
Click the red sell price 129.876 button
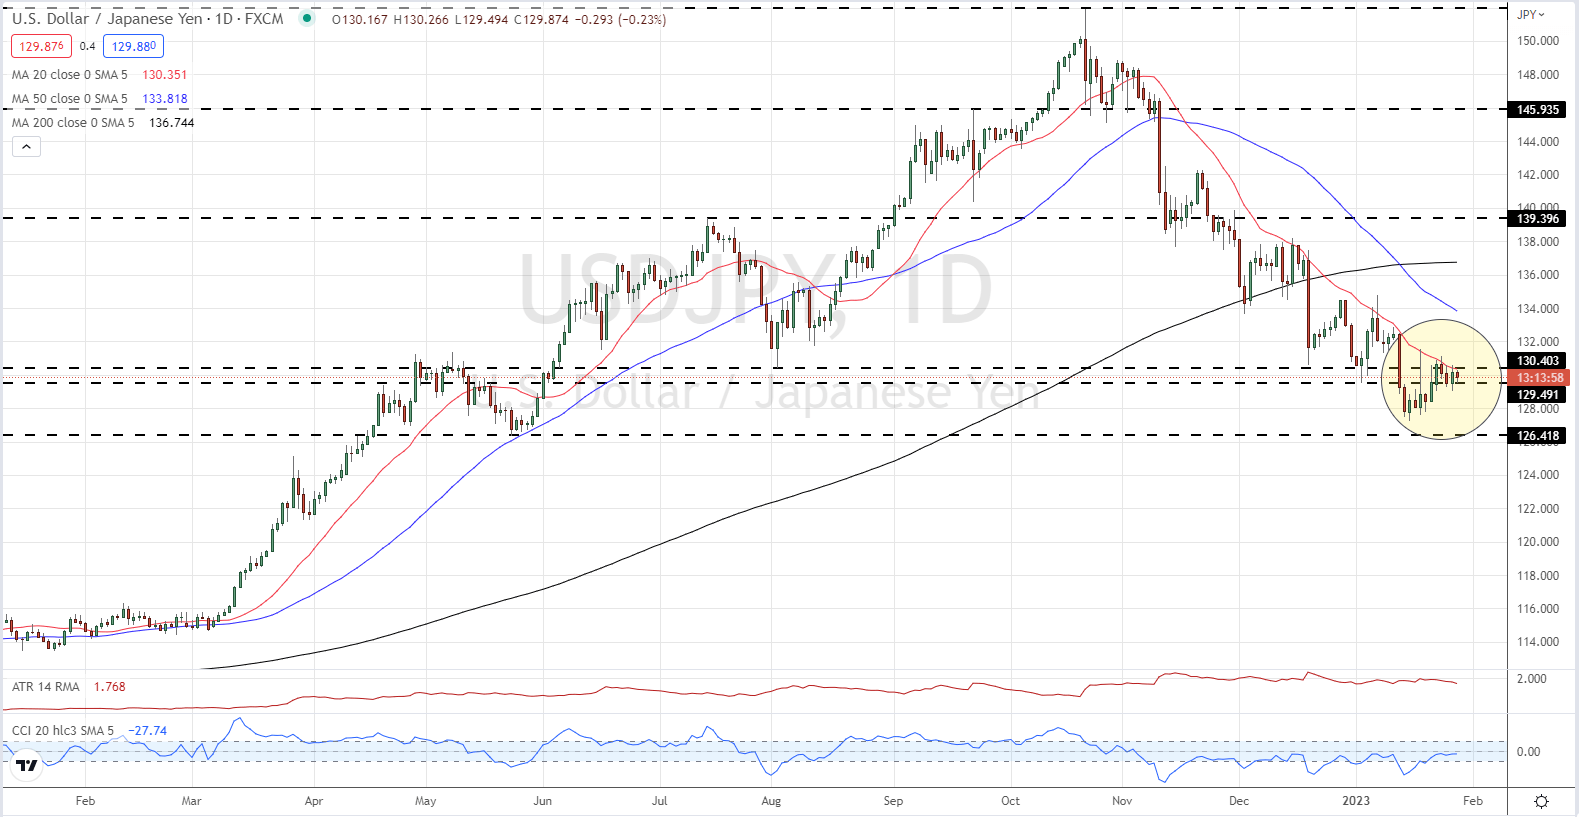41,46
